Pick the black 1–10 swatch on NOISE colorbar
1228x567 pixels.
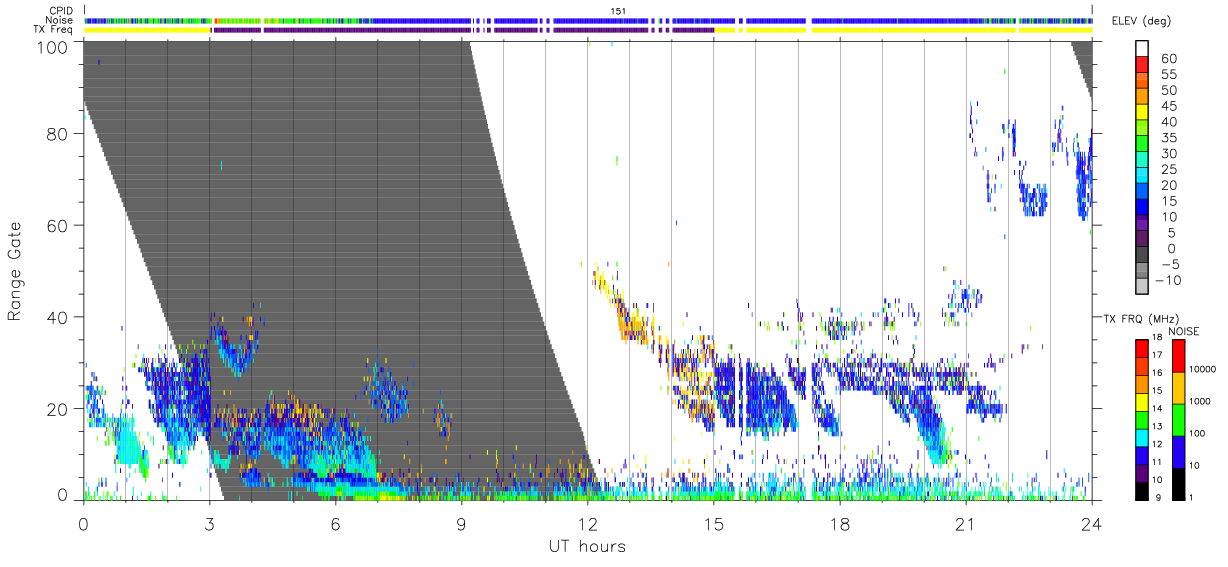pyautogui.click(x=1179, y=483)
